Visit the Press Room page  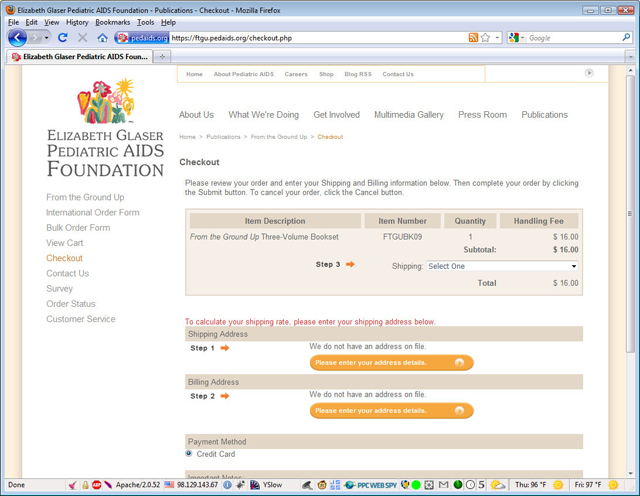click(482, 115)
